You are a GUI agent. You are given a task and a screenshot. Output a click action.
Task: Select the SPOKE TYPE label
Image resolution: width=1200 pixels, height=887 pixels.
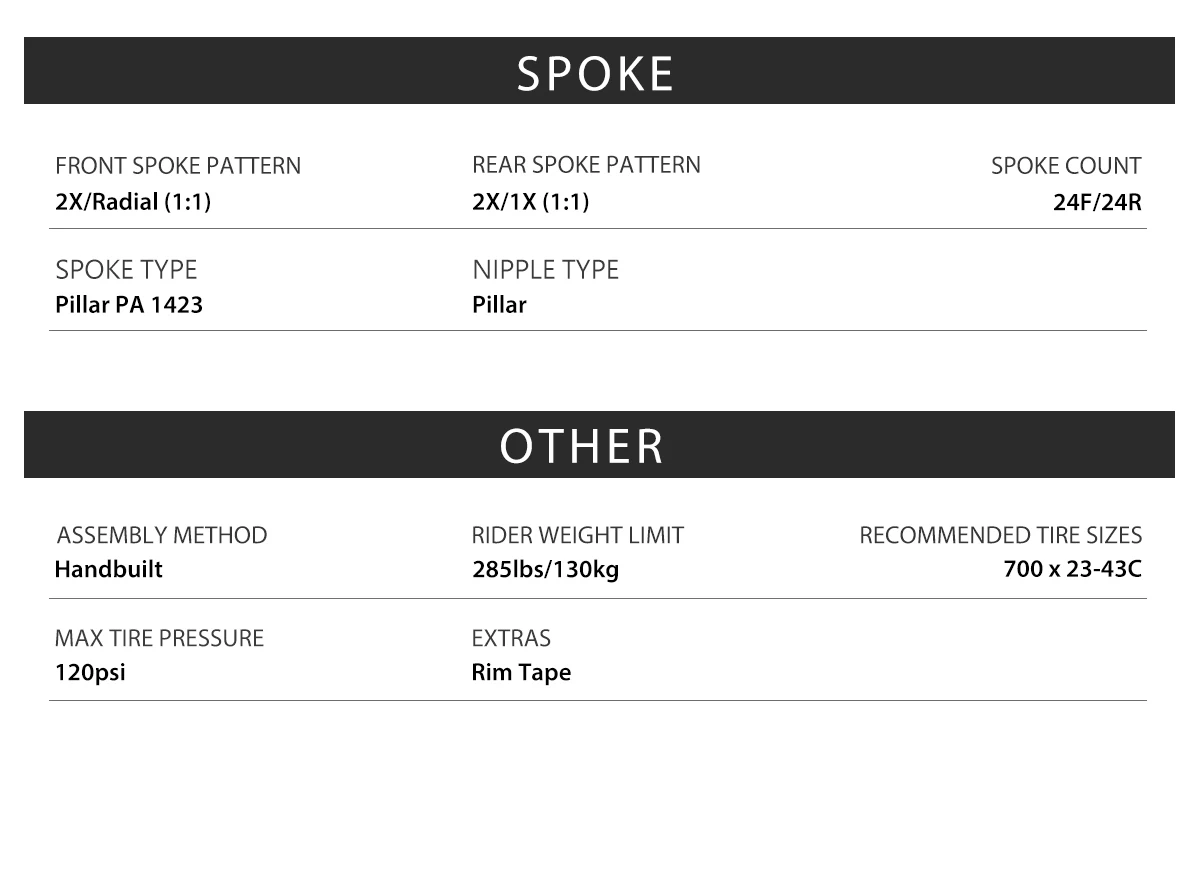[126, 270]
